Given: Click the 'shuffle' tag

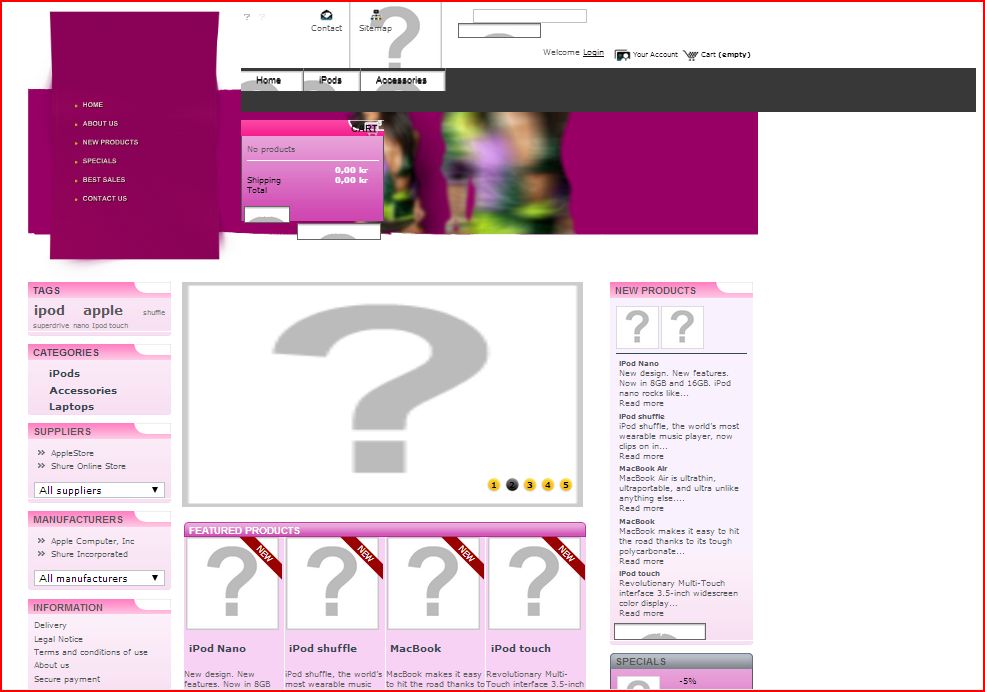Looking at the screenshot, I should click(x=154, y=312).
